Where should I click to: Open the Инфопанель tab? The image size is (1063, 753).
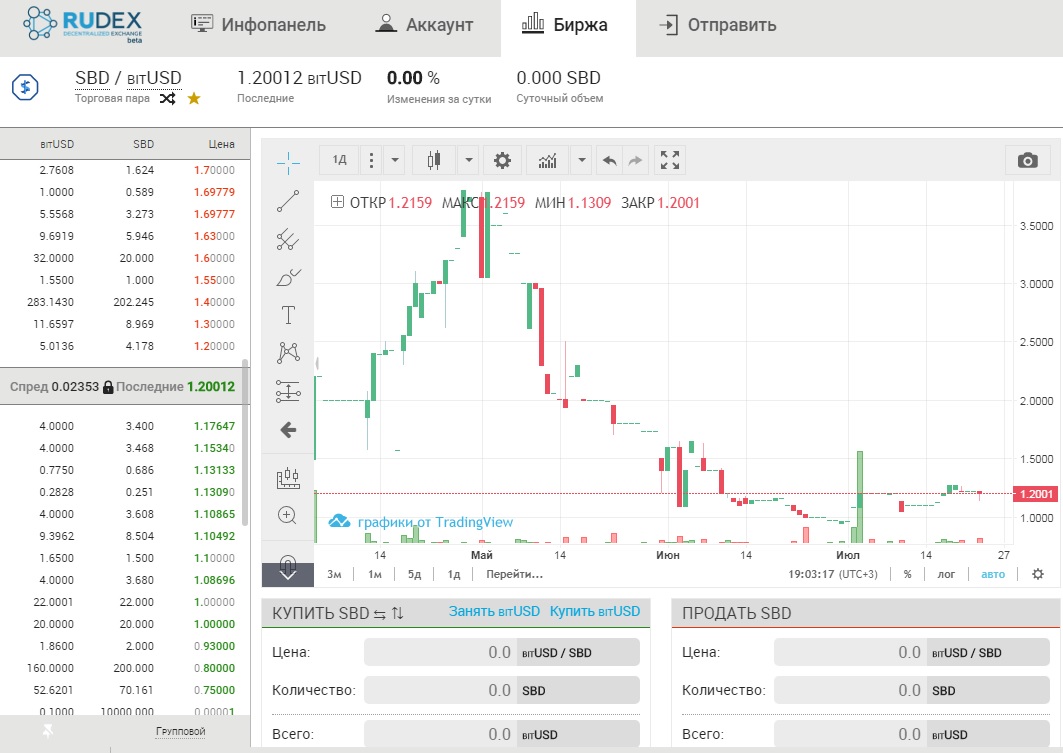258,25
